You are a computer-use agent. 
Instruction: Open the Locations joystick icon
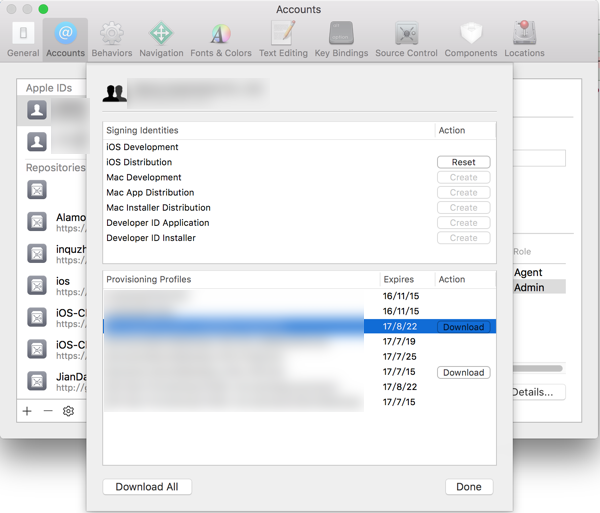524,33
